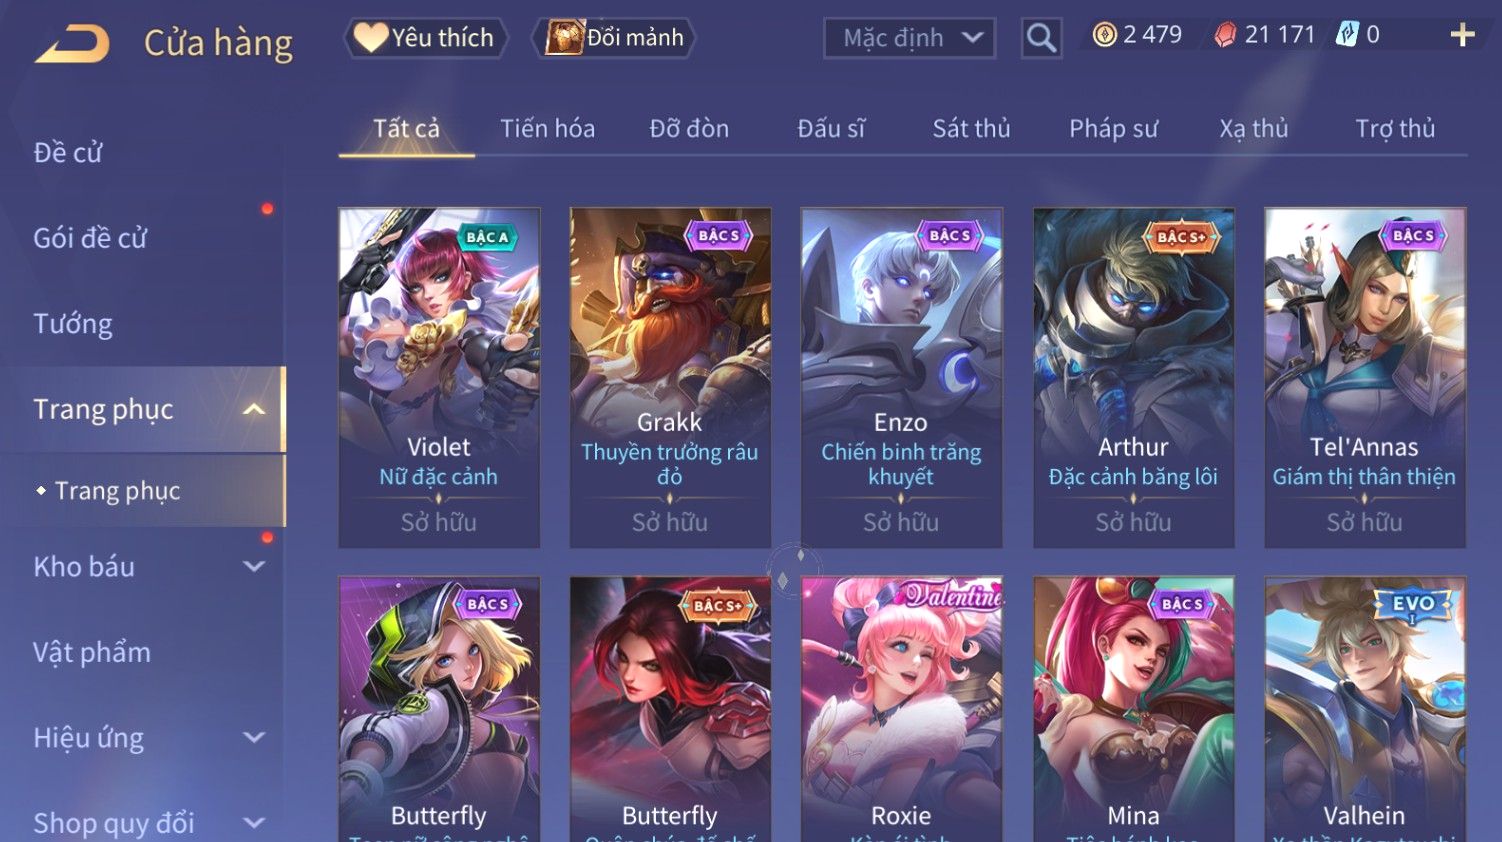Tap the red ruby currency icon
This screenshot has width=1502, height=842.
(1225, 35)
